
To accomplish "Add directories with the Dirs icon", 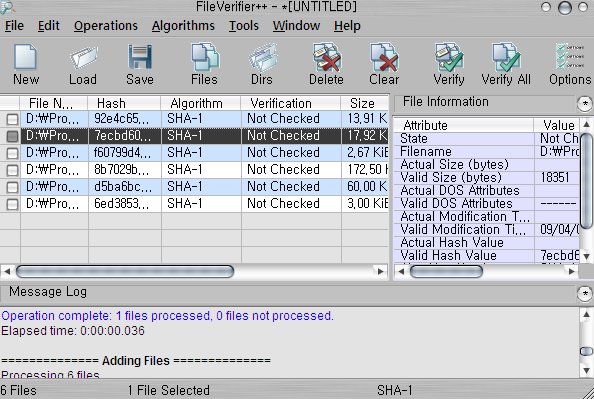I will click(x=262, y=58).
